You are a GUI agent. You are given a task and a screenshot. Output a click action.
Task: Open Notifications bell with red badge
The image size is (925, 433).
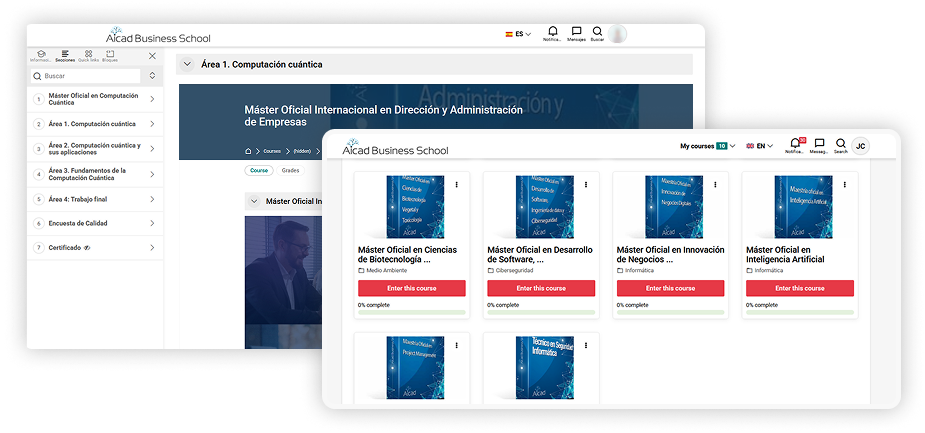click(795, 145)
